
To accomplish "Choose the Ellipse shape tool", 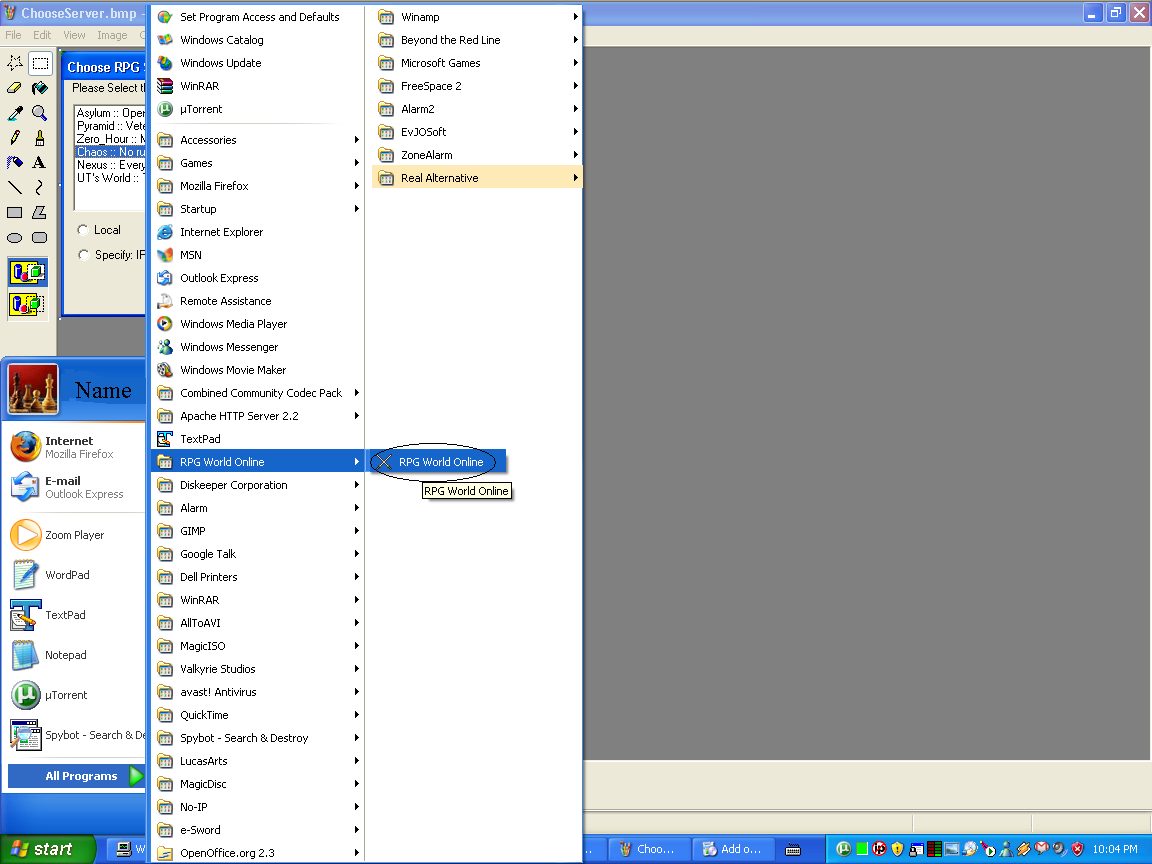I will tap(15, 237).
